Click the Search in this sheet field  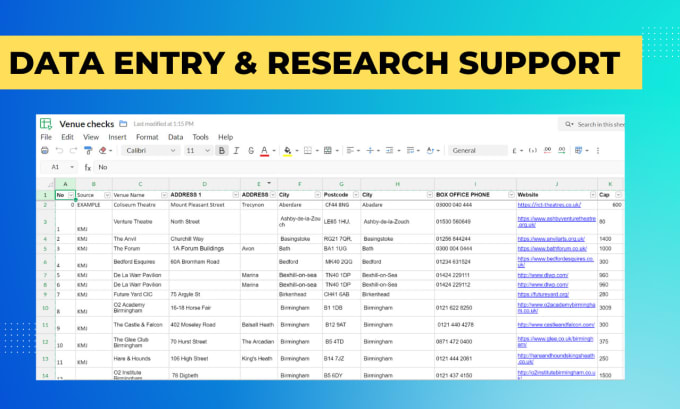(594, 124)
